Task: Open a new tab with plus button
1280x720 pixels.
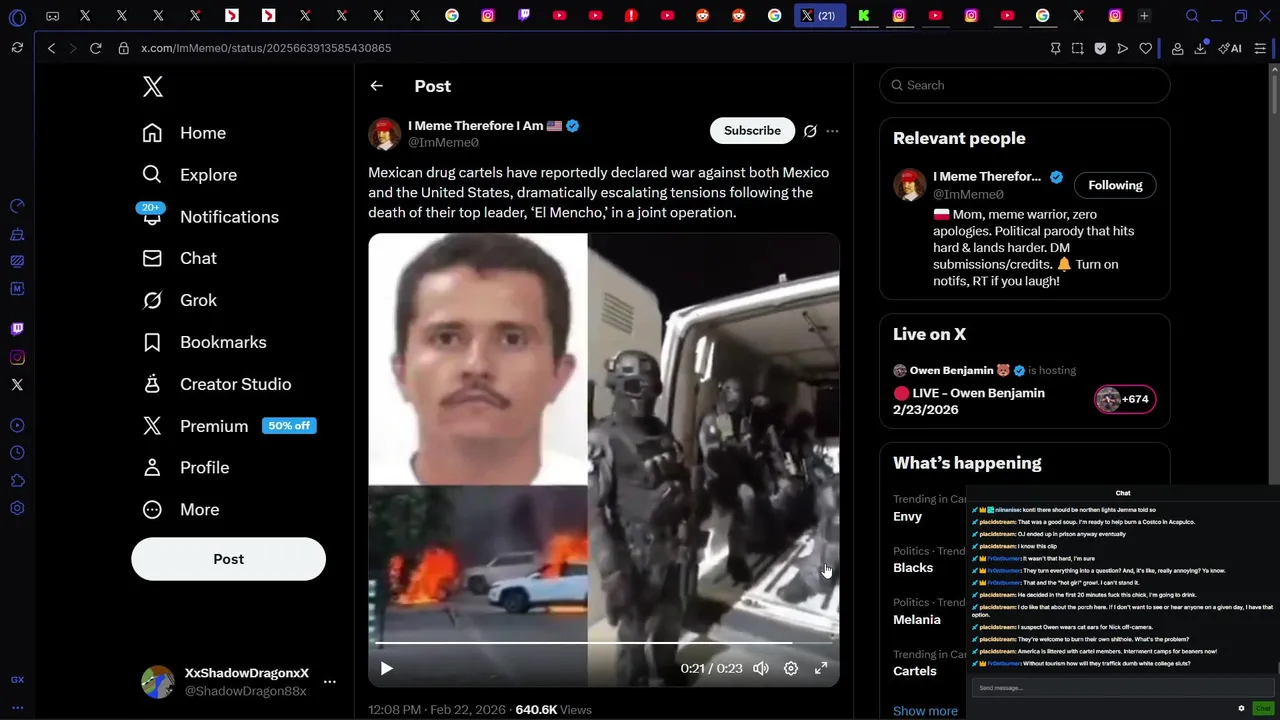Action: coord(1144,16)
